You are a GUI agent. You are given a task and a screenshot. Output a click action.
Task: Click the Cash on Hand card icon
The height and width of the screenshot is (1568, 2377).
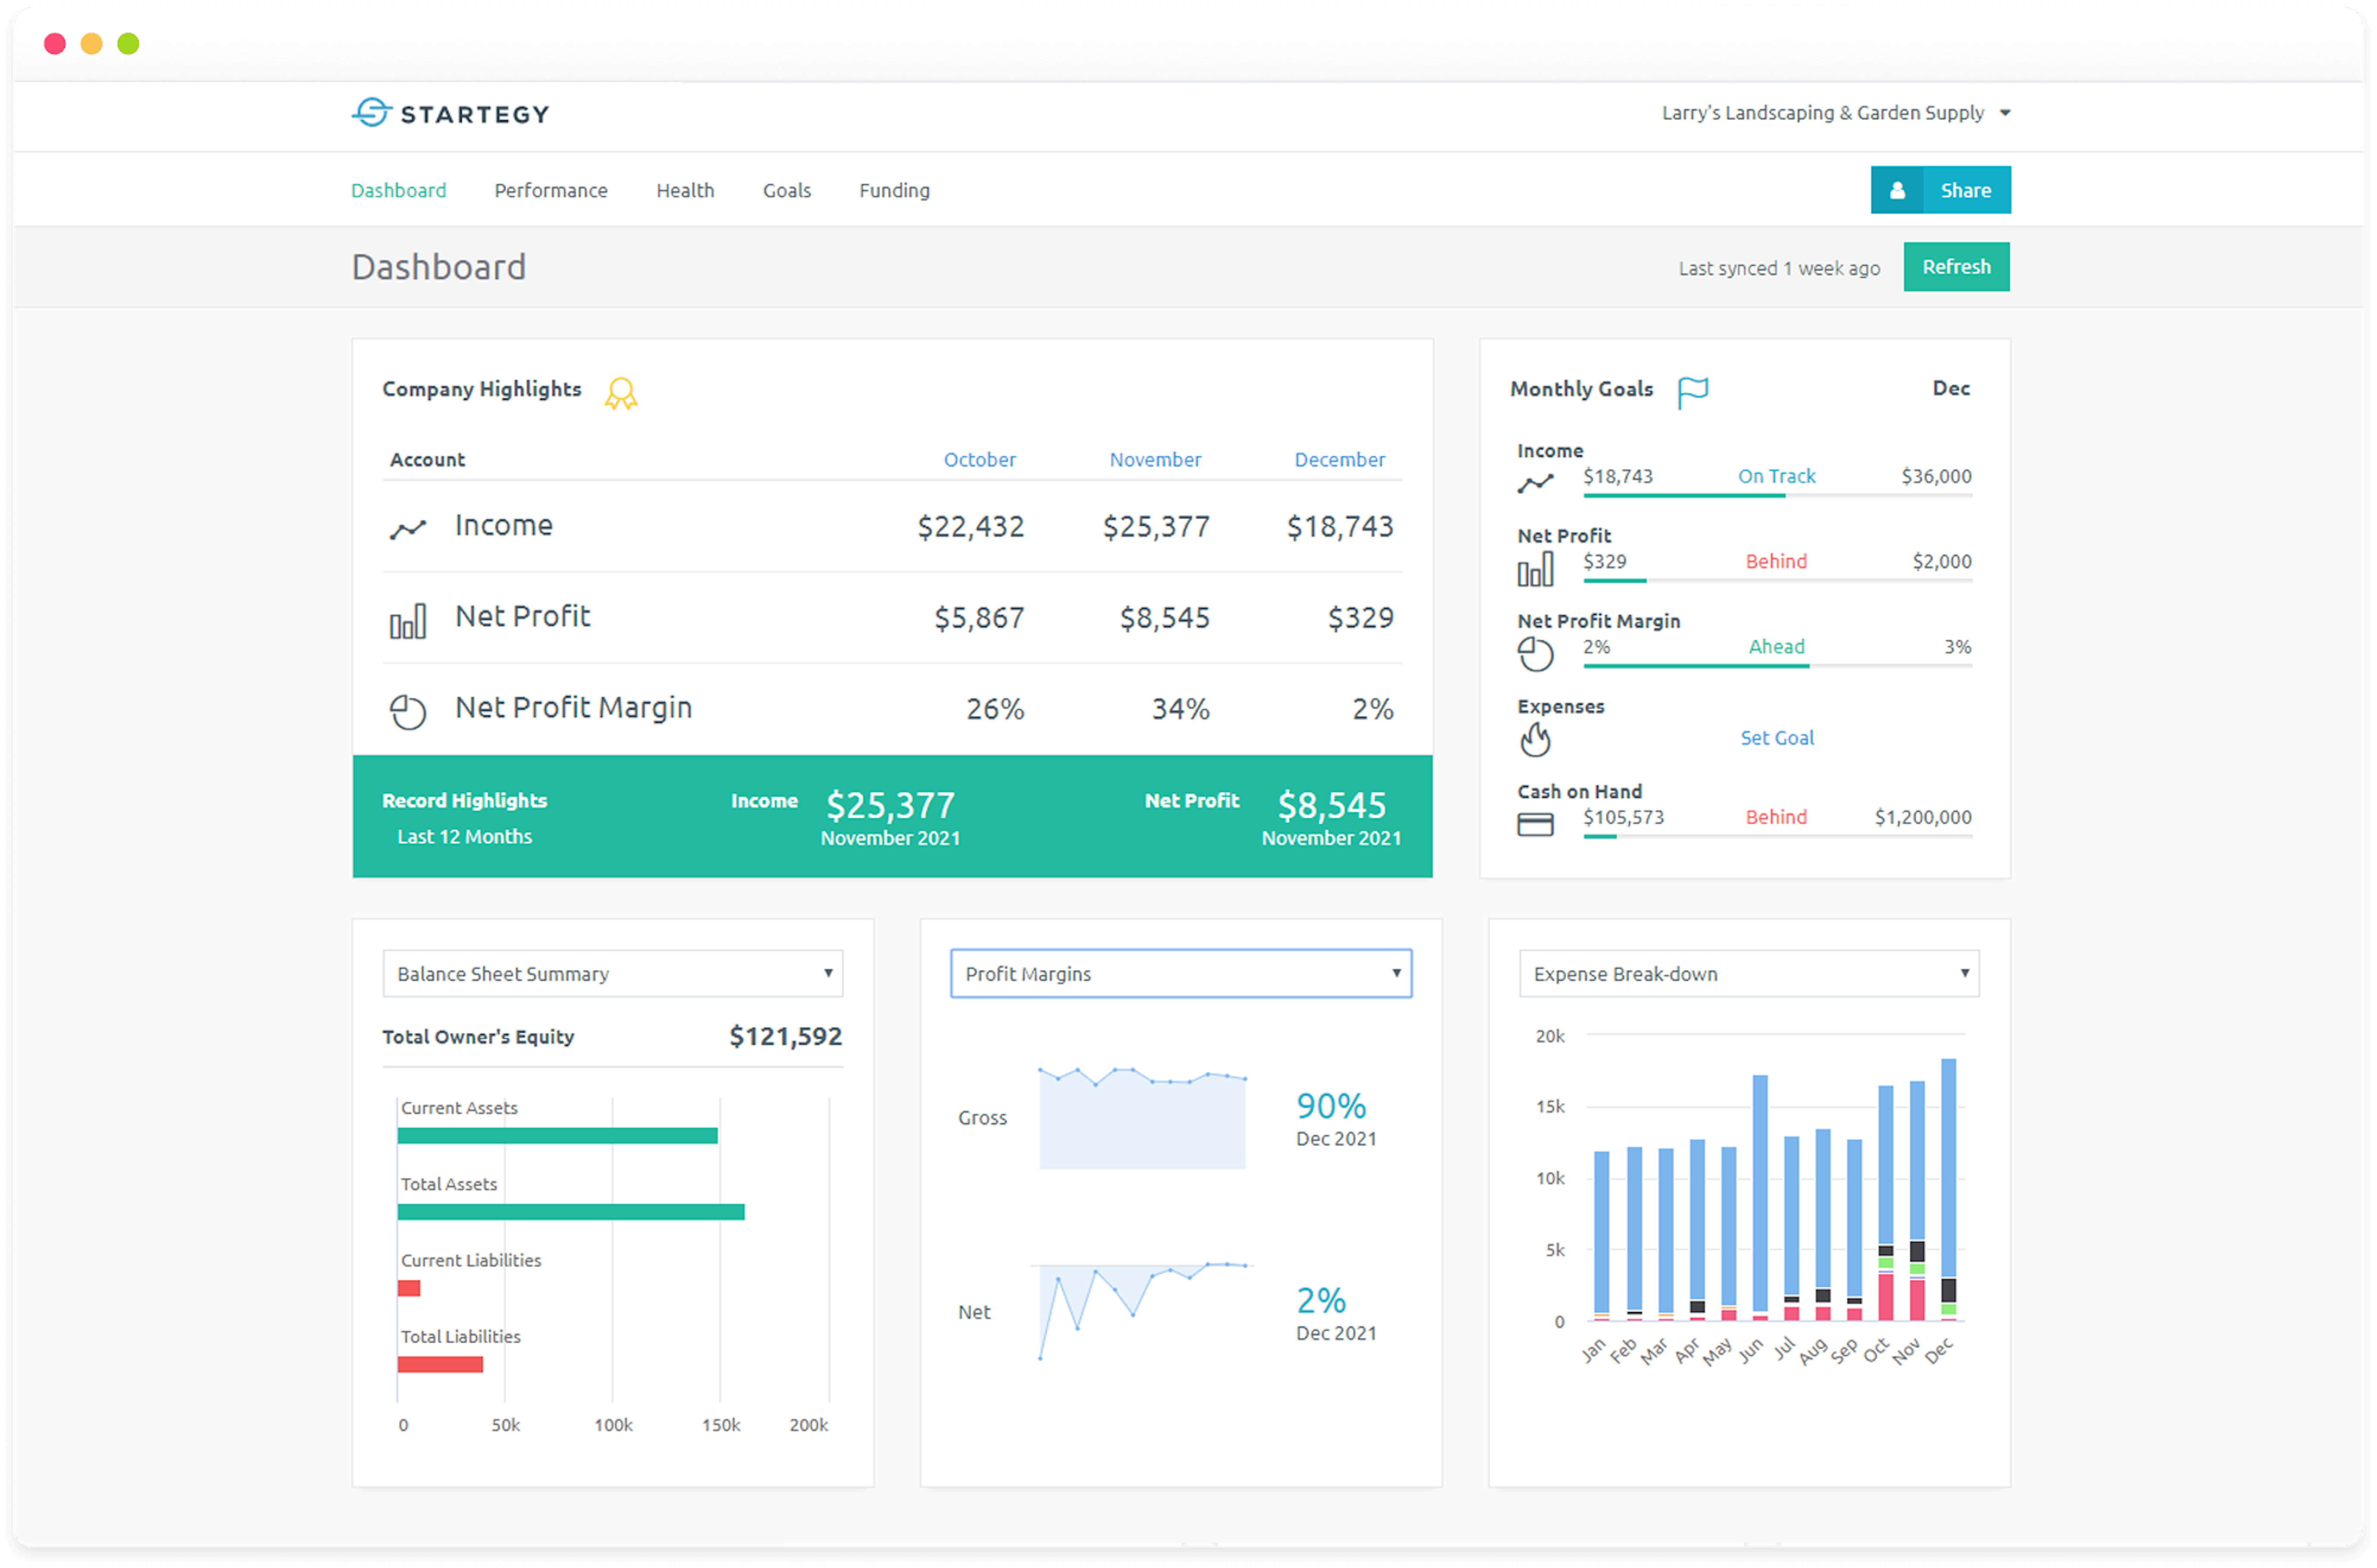(1535, 825)
